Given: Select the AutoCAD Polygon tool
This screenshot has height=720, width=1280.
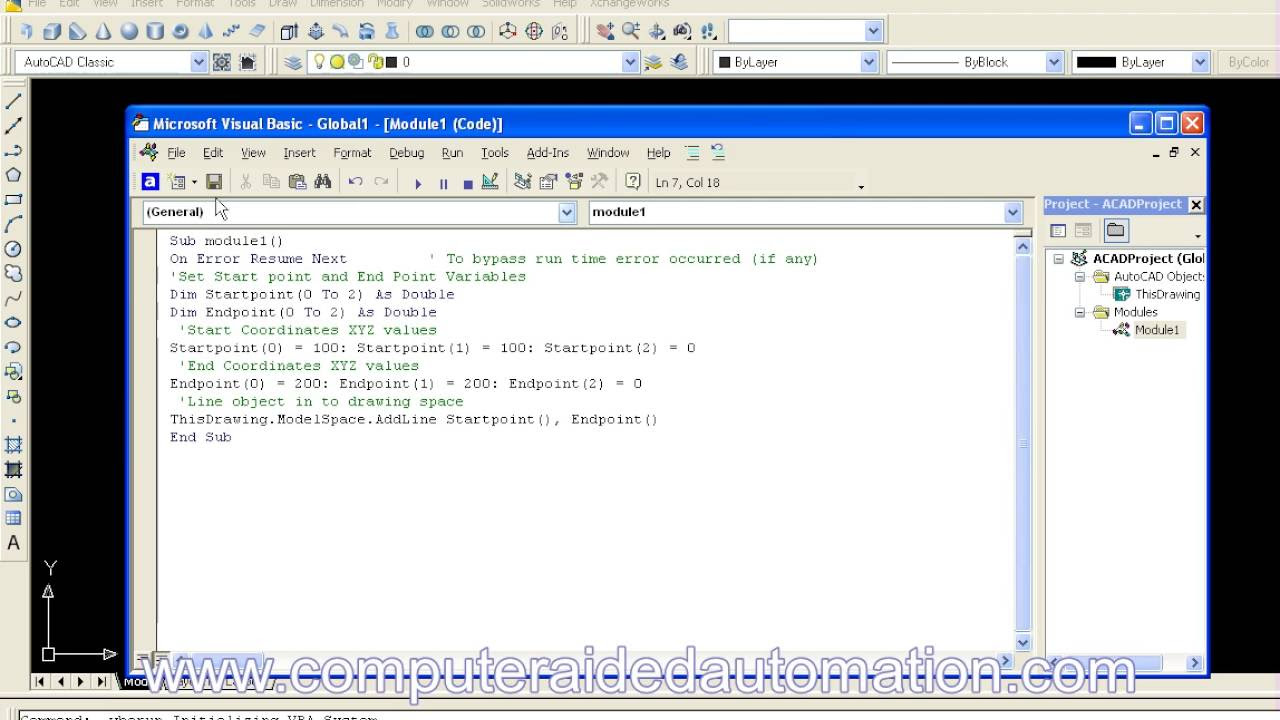Looking at the screenshot, I should (x=14, y=175).
